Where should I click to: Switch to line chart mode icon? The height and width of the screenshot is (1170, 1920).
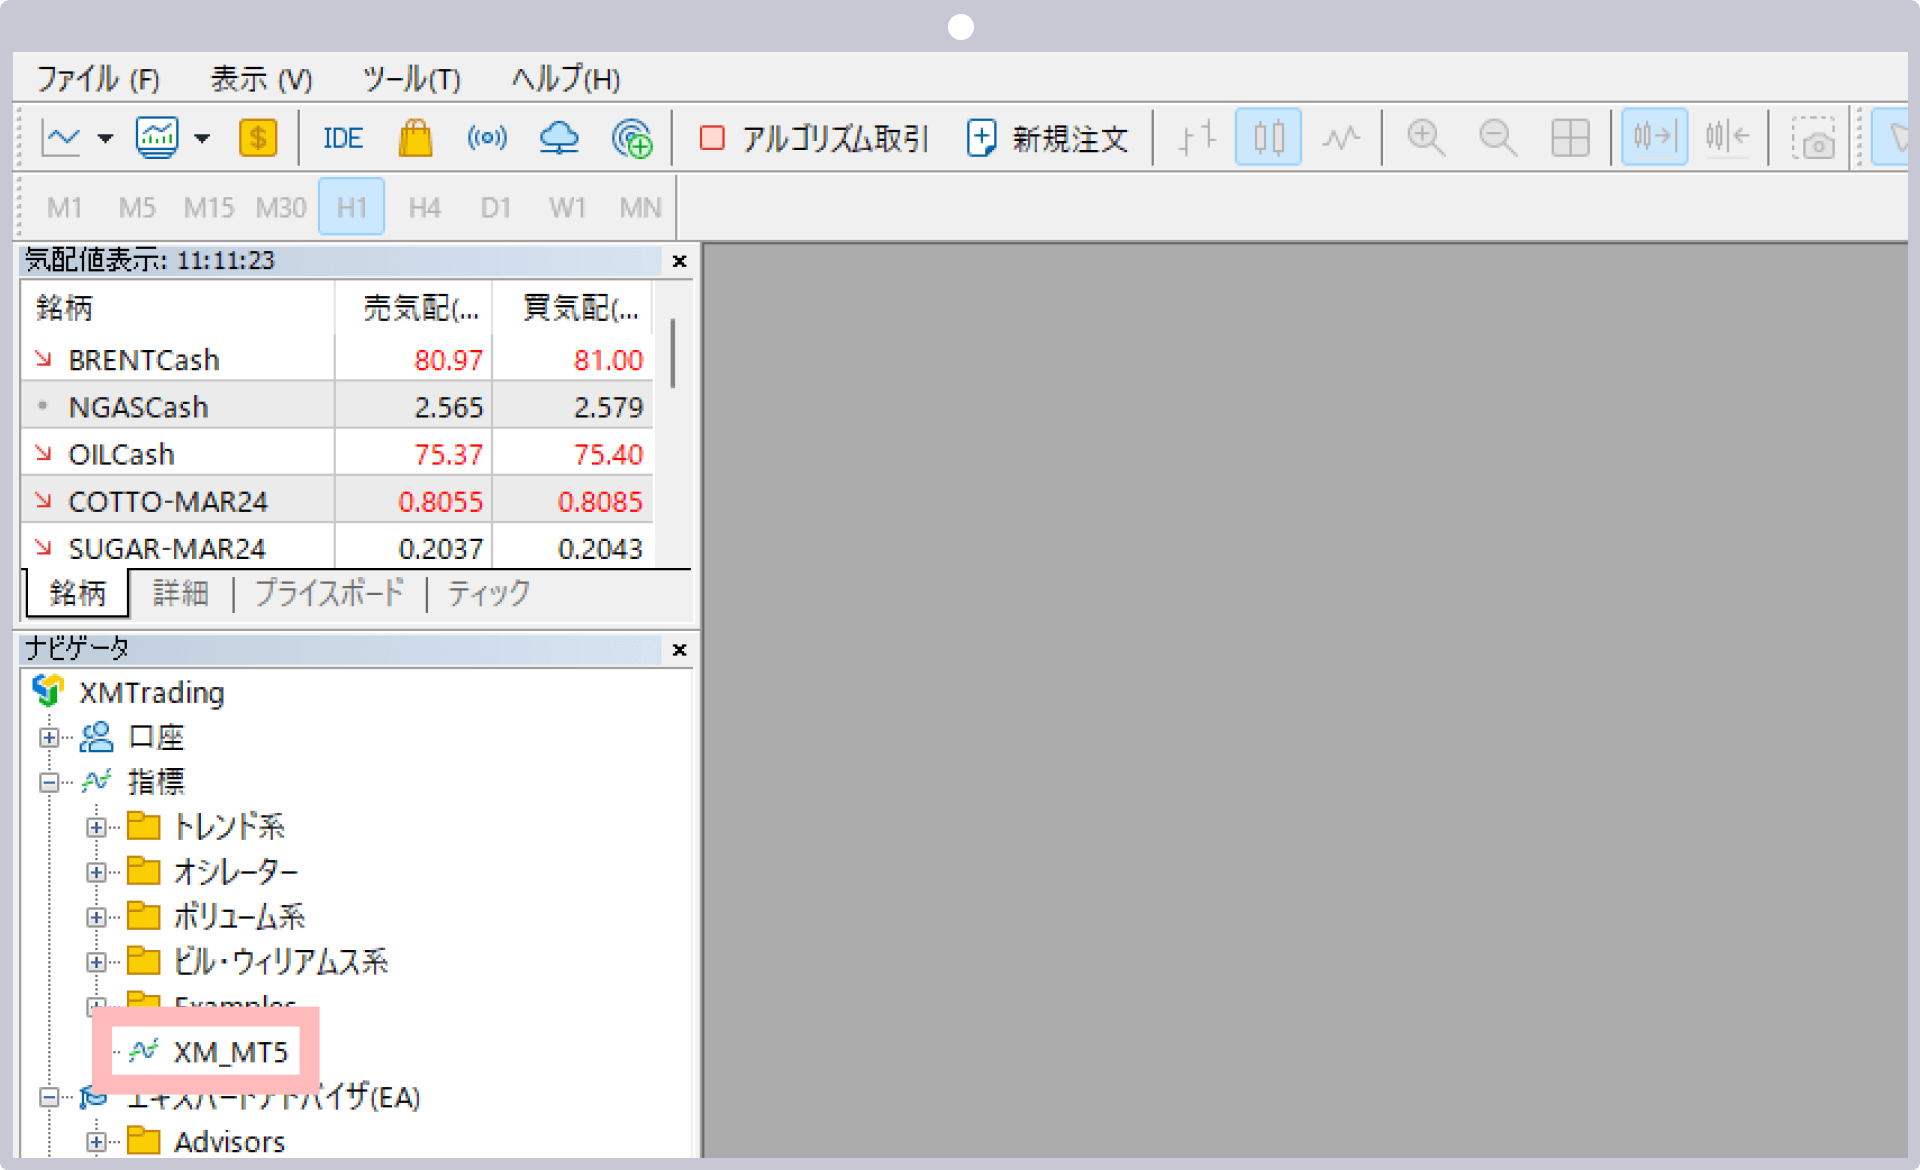(1340, 138)
